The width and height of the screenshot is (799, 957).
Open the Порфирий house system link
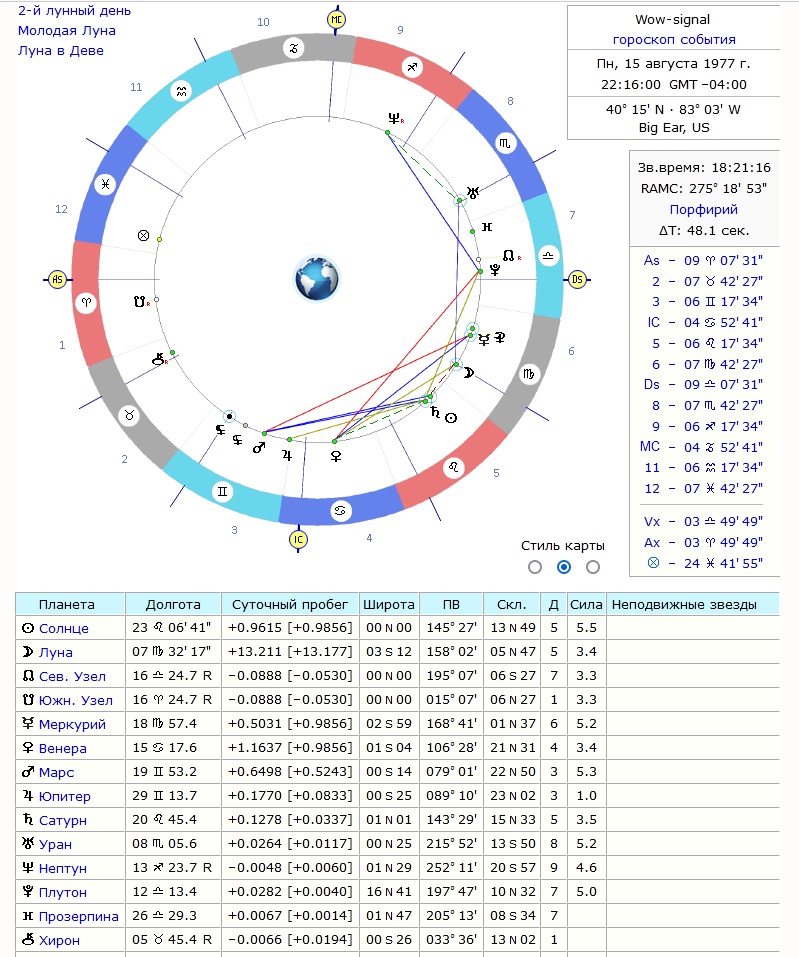coord(703,209)
